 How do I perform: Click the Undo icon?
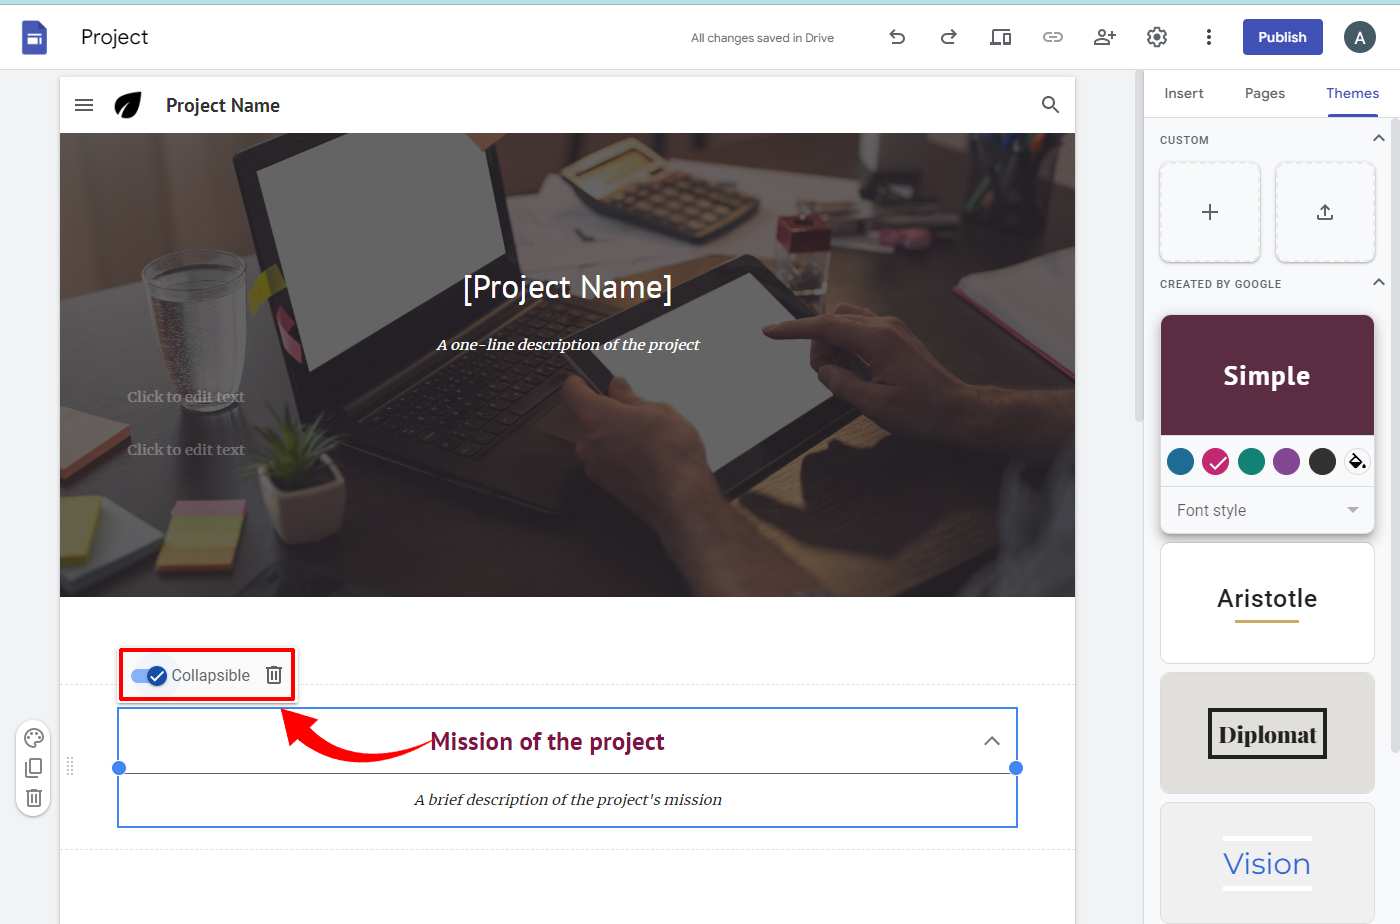tap(897, 37)
